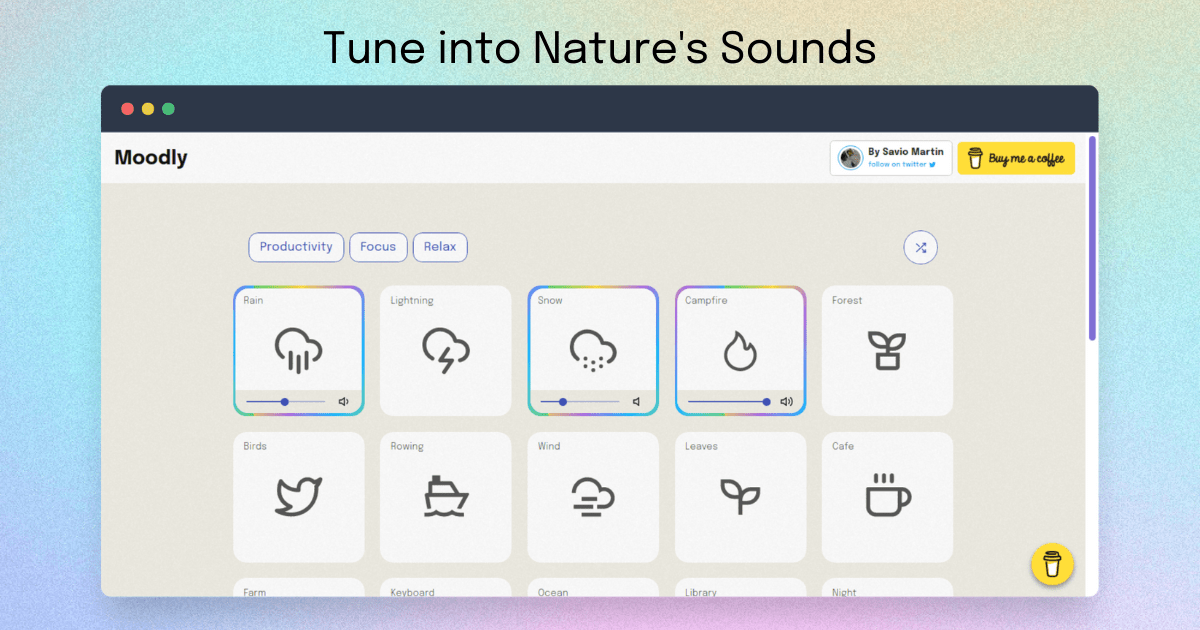The width and height of the screenshot is (1200, 630).
Task: Mute the Rain volume speaker icon
Action: (343, 402)
